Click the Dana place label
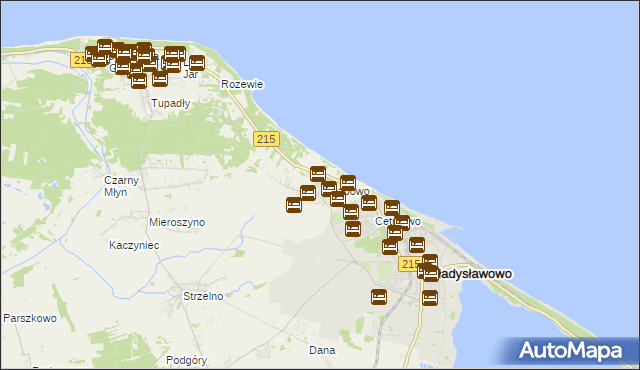The height and width of the screenshot is (370, 640). coord(322,350)
